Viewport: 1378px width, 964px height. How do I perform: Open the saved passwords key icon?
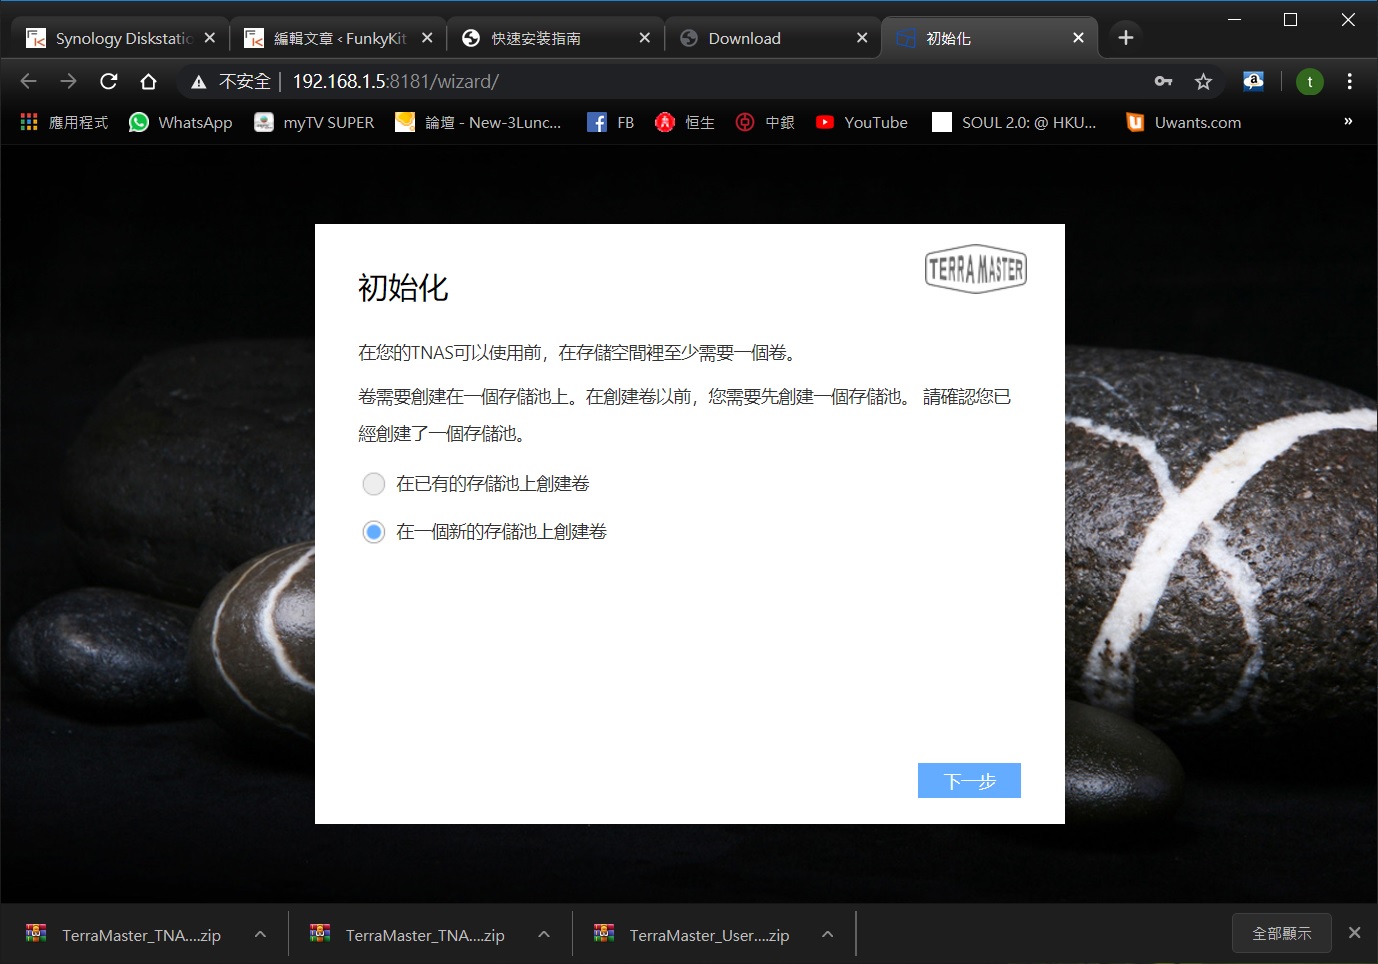click(x=1163, y=82)
